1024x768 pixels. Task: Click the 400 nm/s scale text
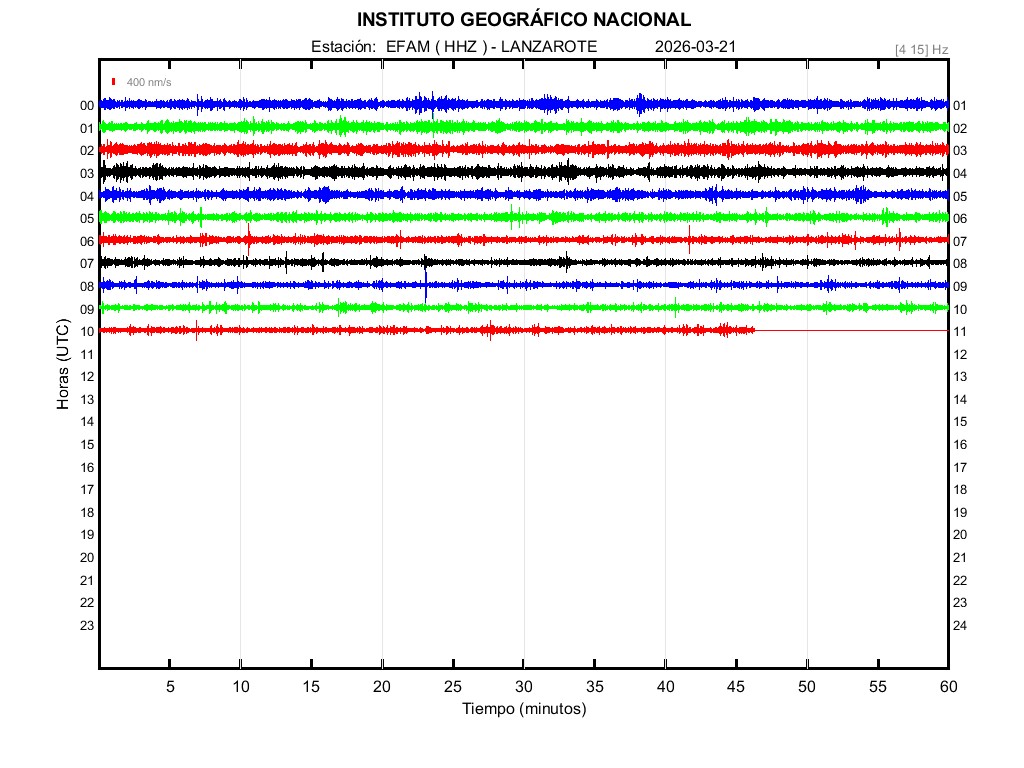click(149, 82)
